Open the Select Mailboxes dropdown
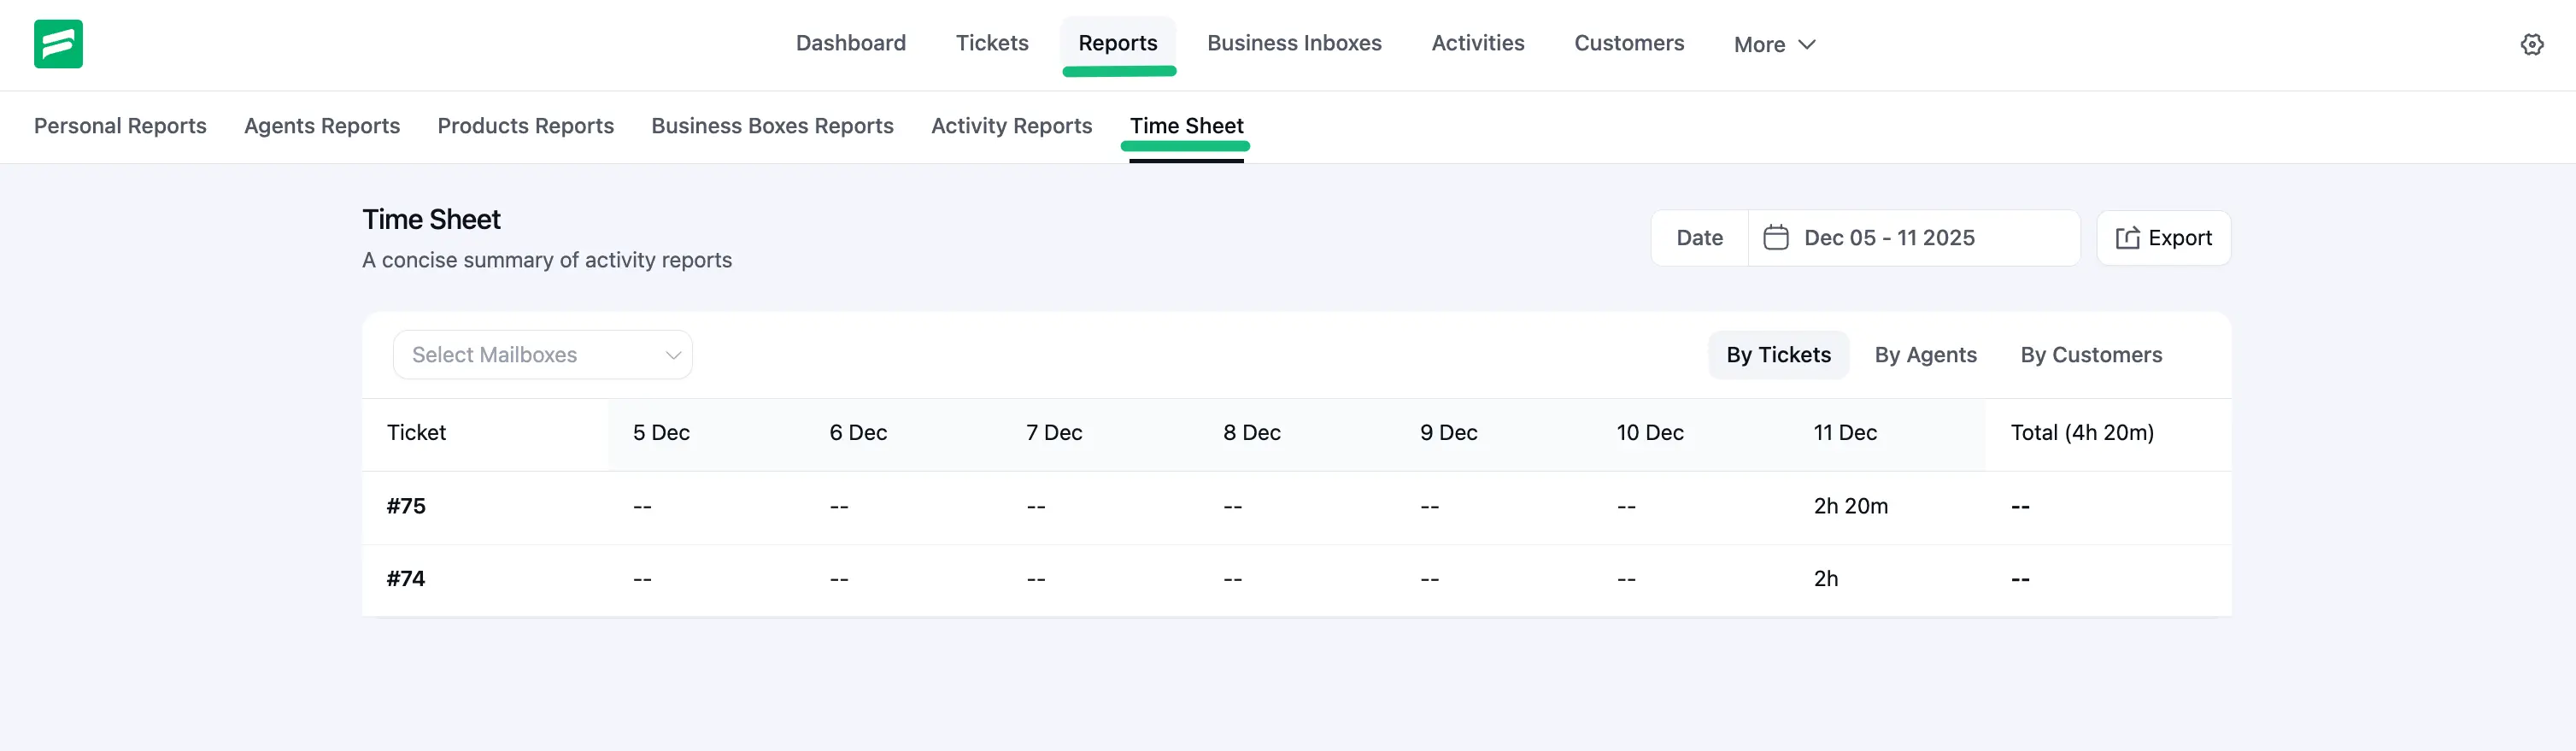 (x=542, y=355)
